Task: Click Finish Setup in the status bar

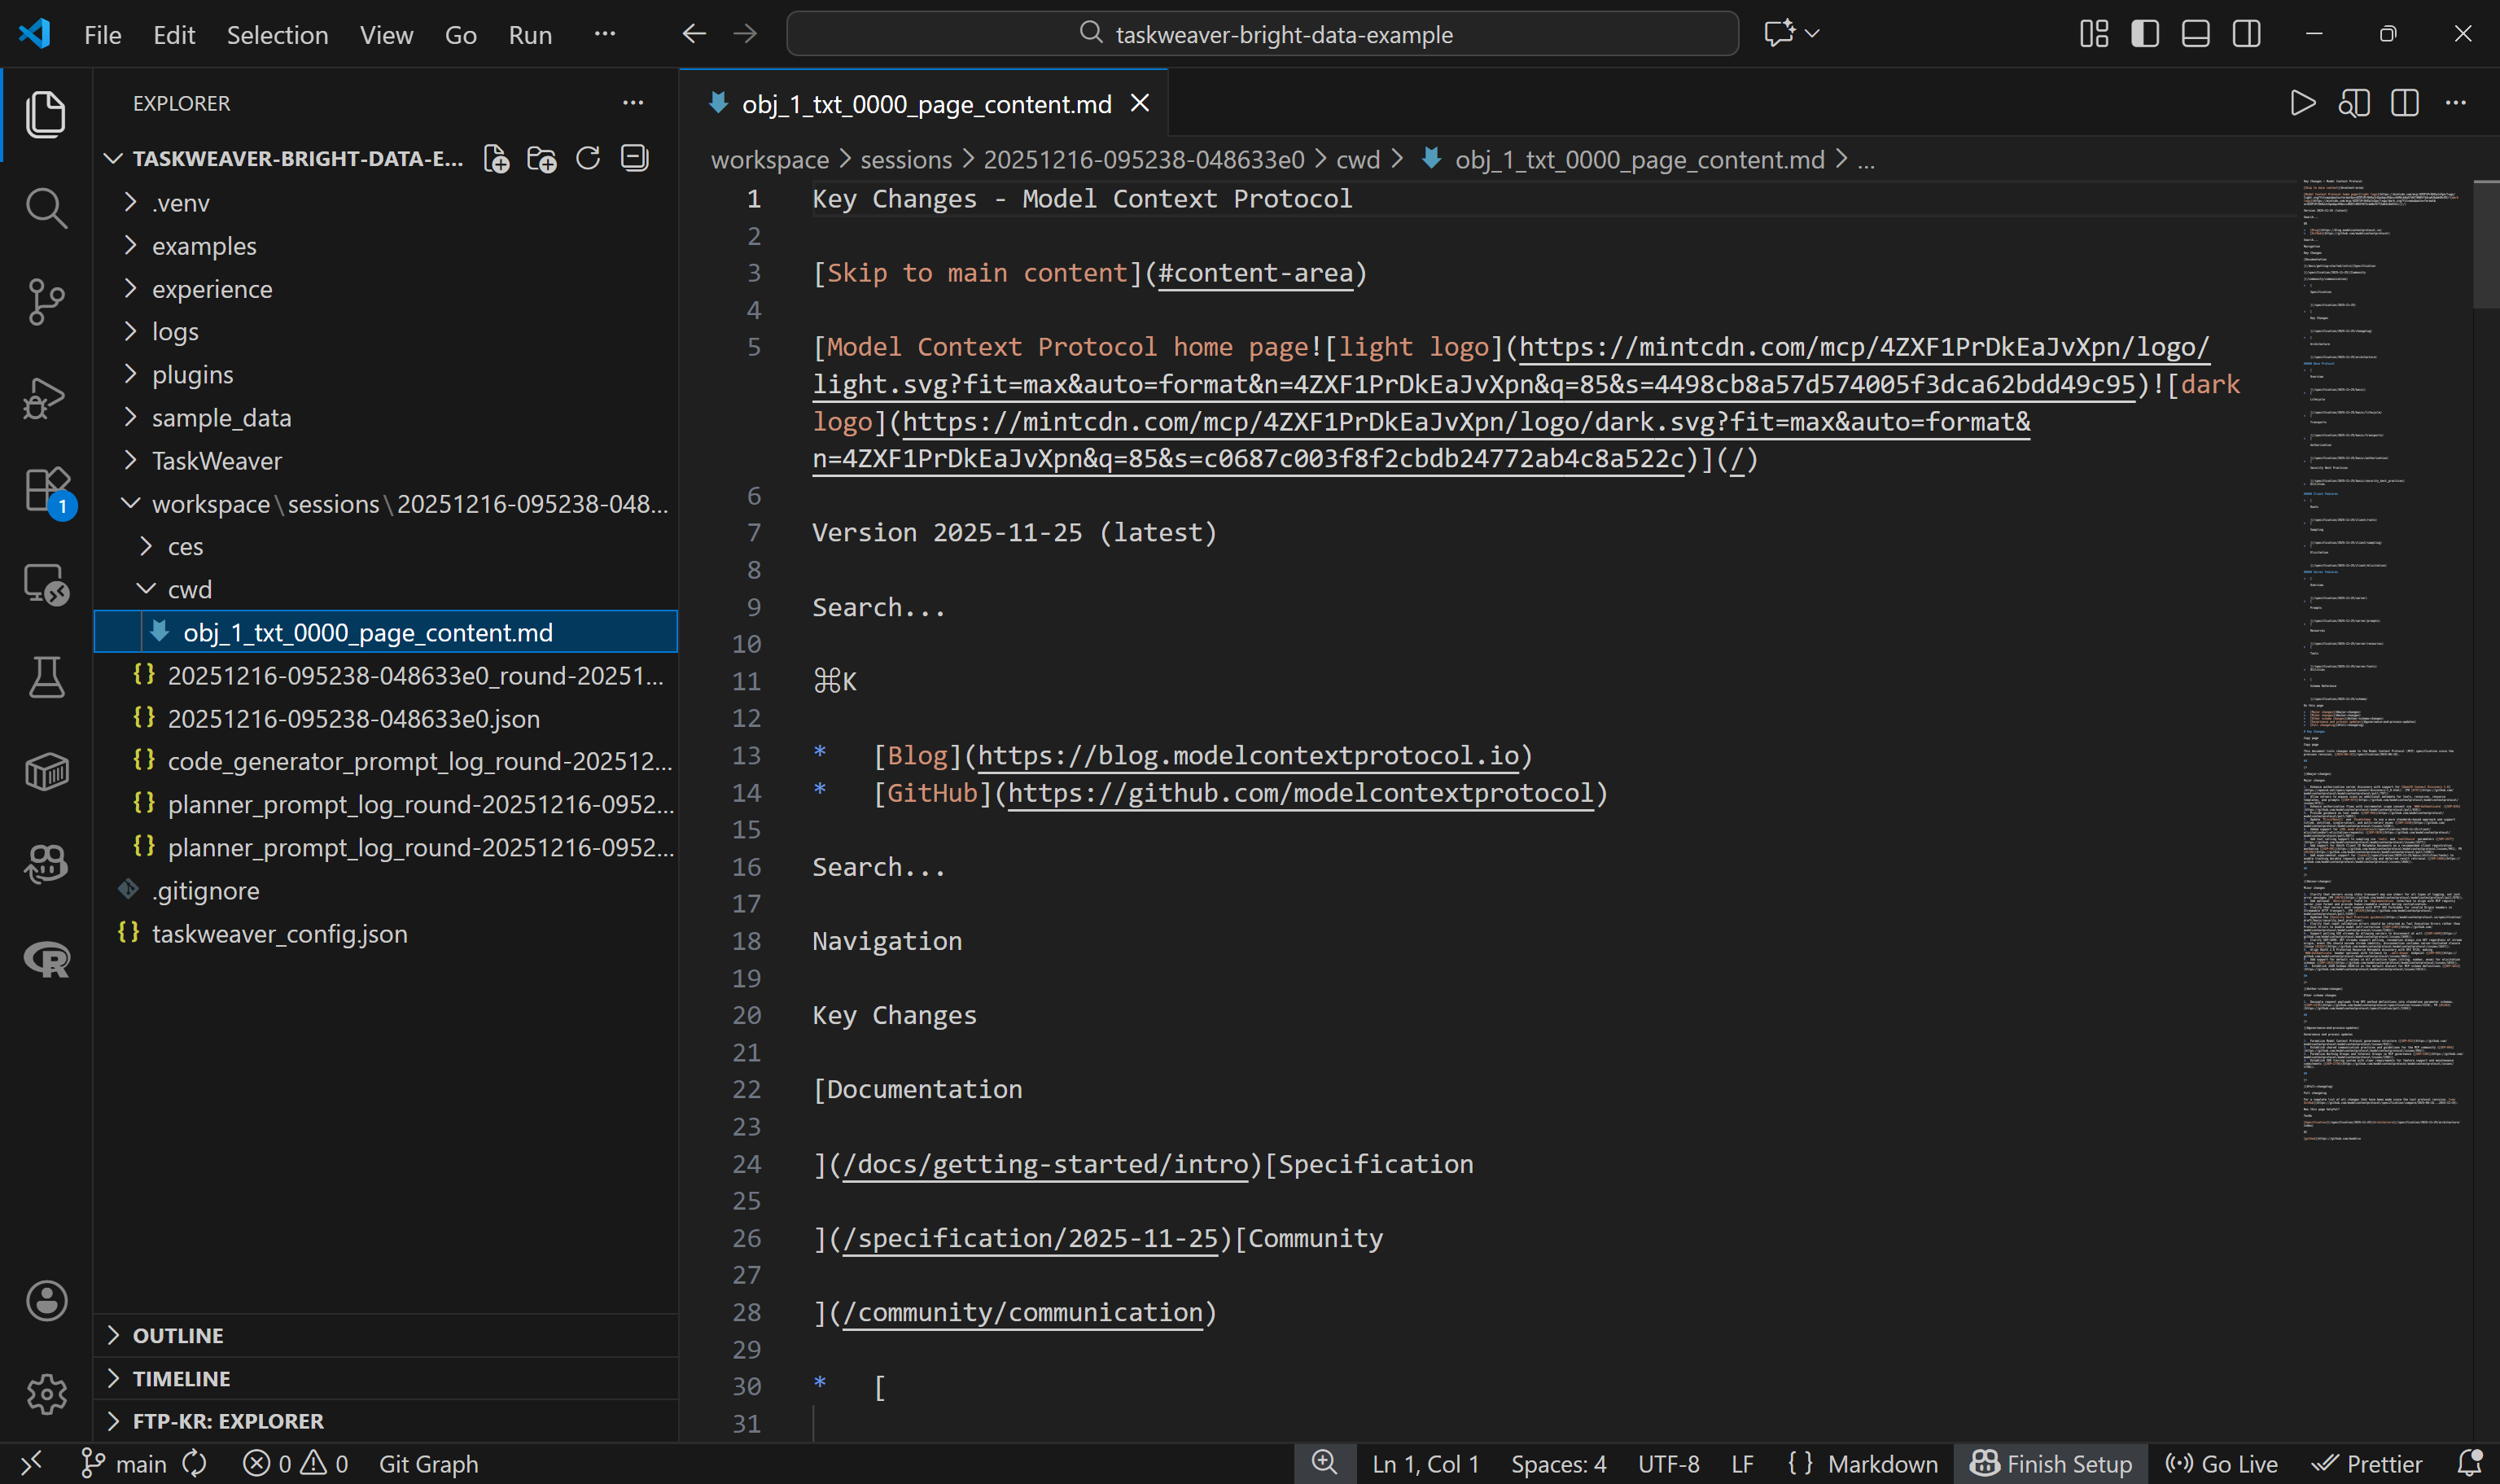Action: pyautogui.click(x=2050, y=1463)
